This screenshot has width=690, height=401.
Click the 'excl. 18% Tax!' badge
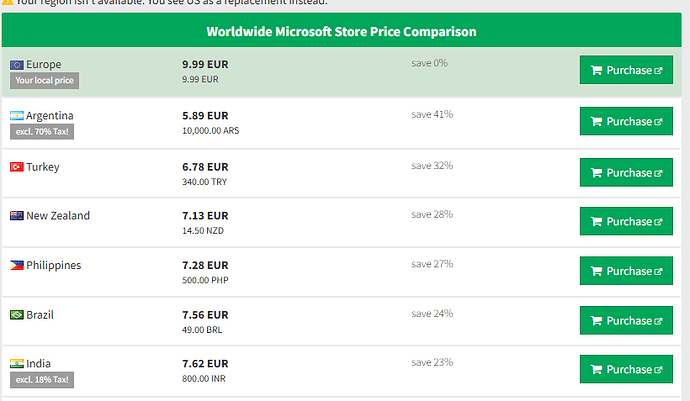click(44, 380)
